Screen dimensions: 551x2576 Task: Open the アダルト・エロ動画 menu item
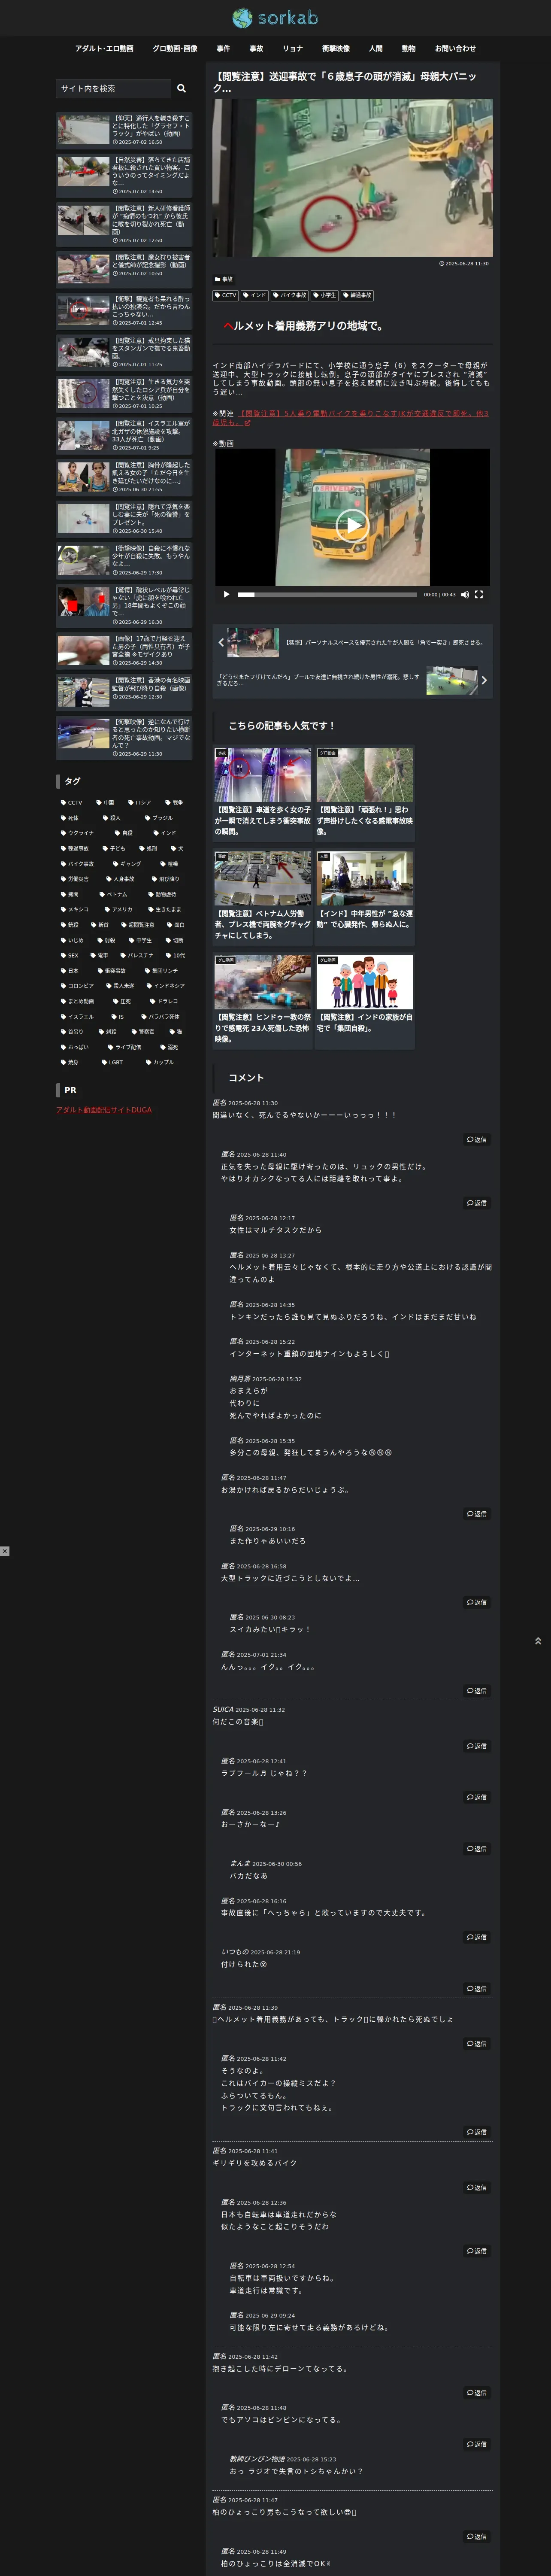pyautogui.click(x=104, y=48)
